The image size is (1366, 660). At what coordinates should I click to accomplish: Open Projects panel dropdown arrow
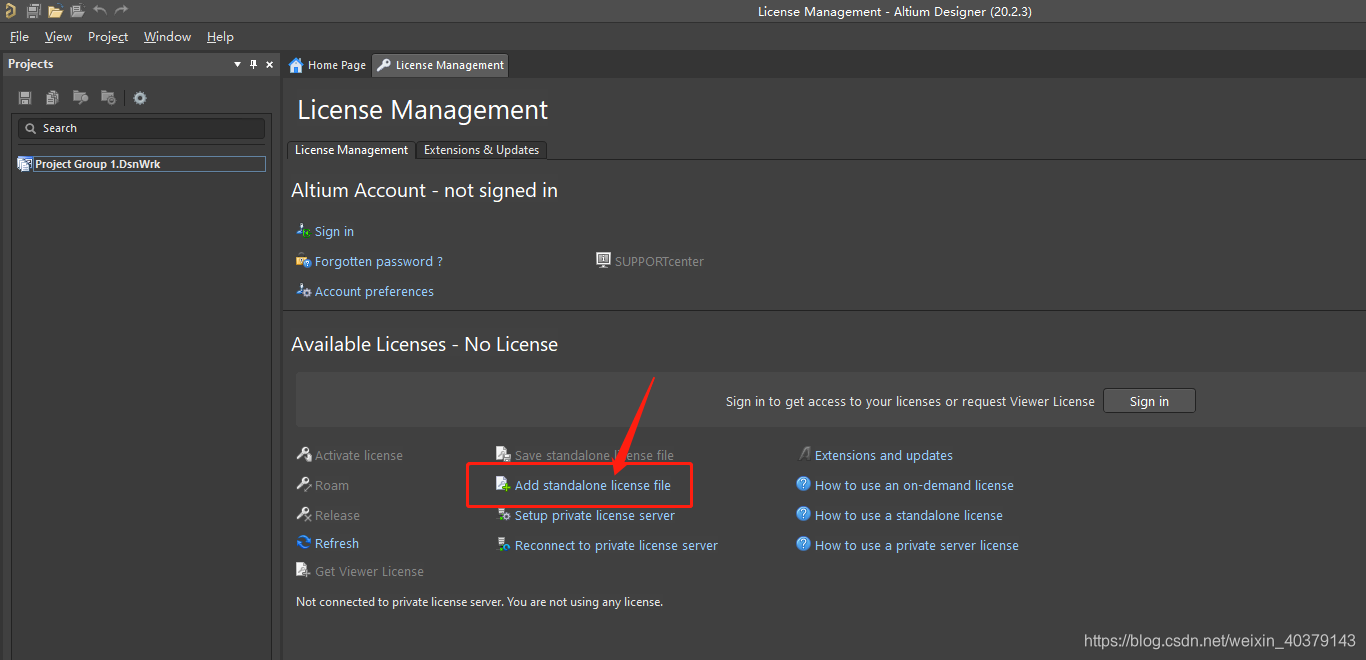[x=237, y=64]
